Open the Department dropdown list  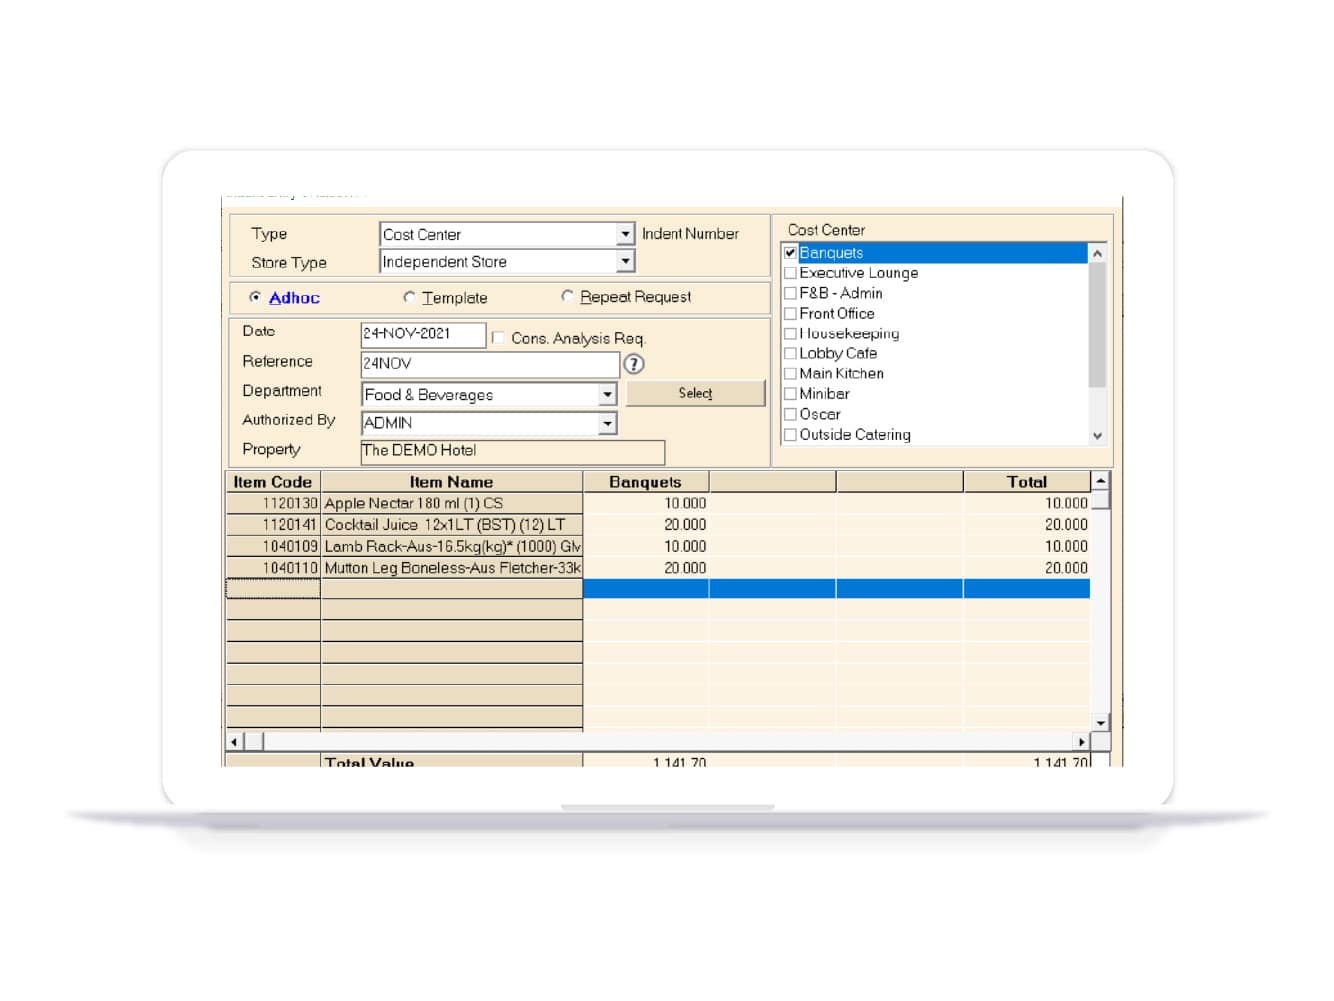pos(607,395)
